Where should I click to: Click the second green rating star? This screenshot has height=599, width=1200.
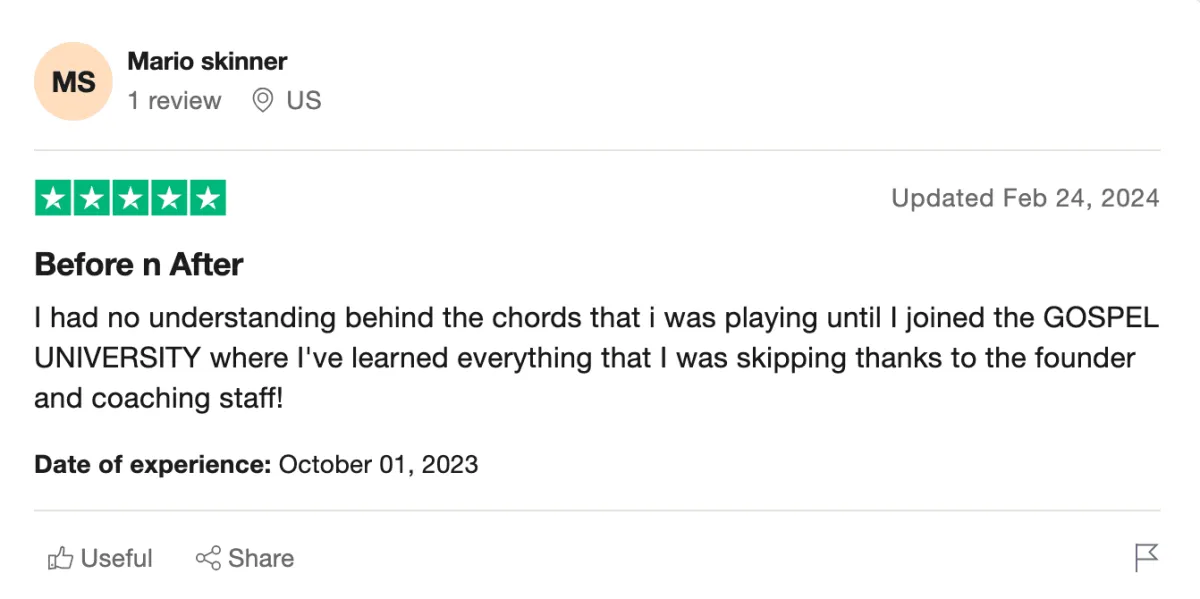[92, 198]
